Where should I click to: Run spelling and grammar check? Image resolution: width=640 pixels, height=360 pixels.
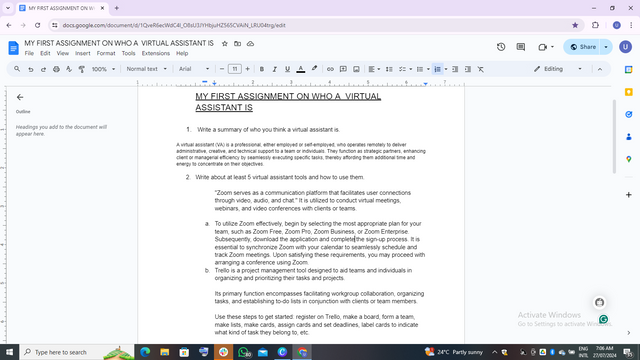[69, 69]
